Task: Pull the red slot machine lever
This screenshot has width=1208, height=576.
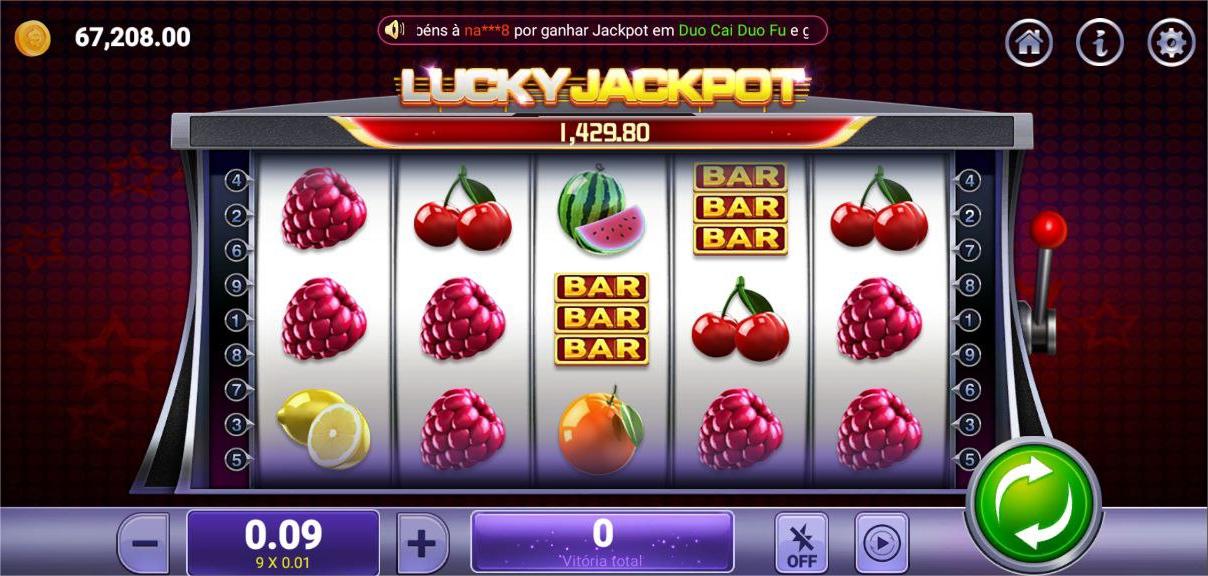Action: [x=1046, y=280]
